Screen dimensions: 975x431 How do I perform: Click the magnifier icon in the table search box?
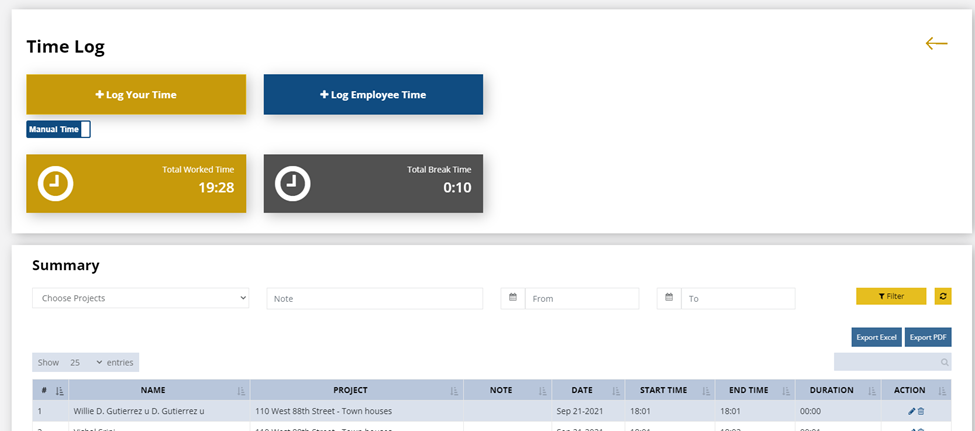click(943, 362)
